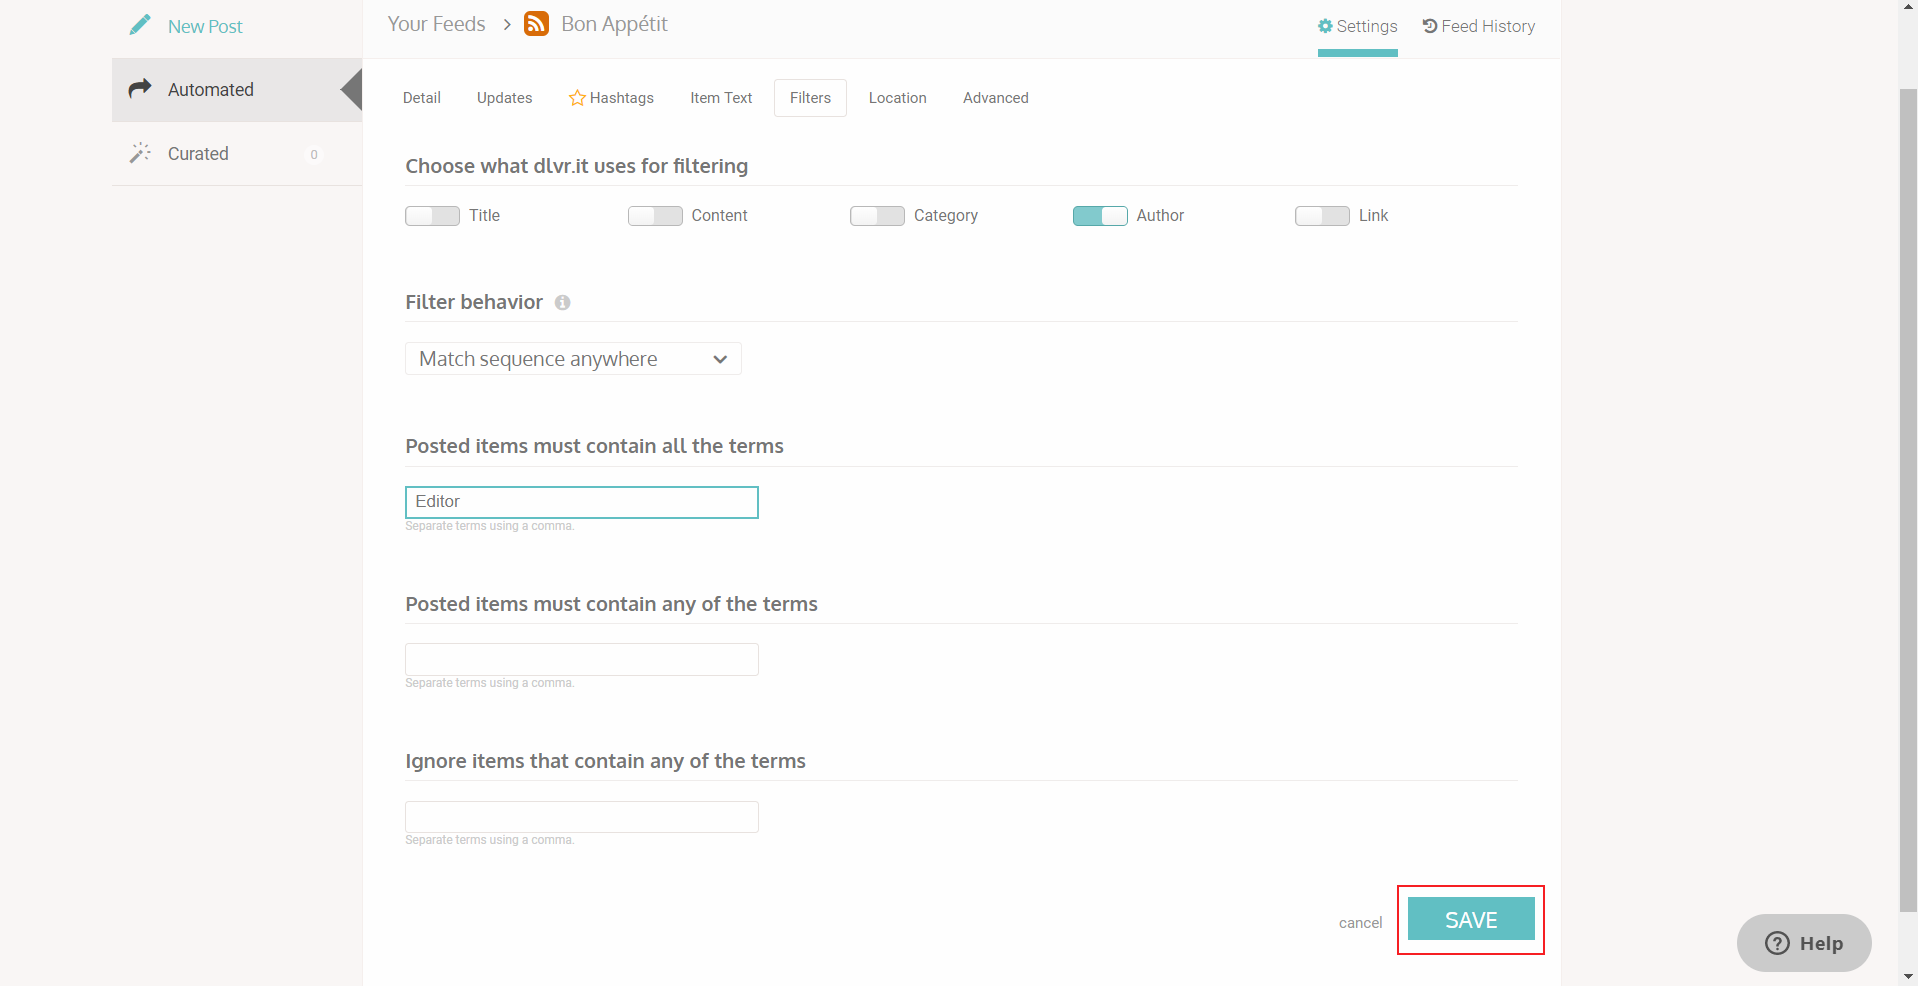Click the Help question mark icon
This screenshot has height=986, width=1918.
coord(1777,943)
